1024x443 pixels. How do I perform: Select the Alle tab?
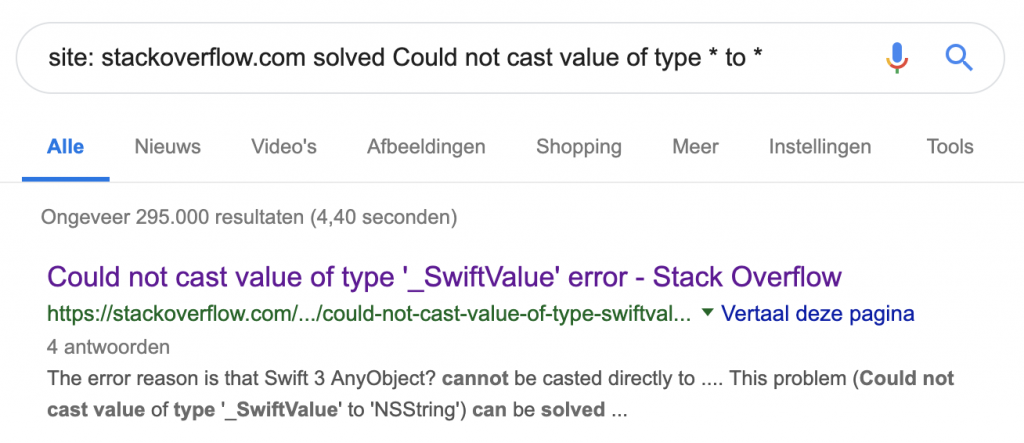[x=66, y=147]
